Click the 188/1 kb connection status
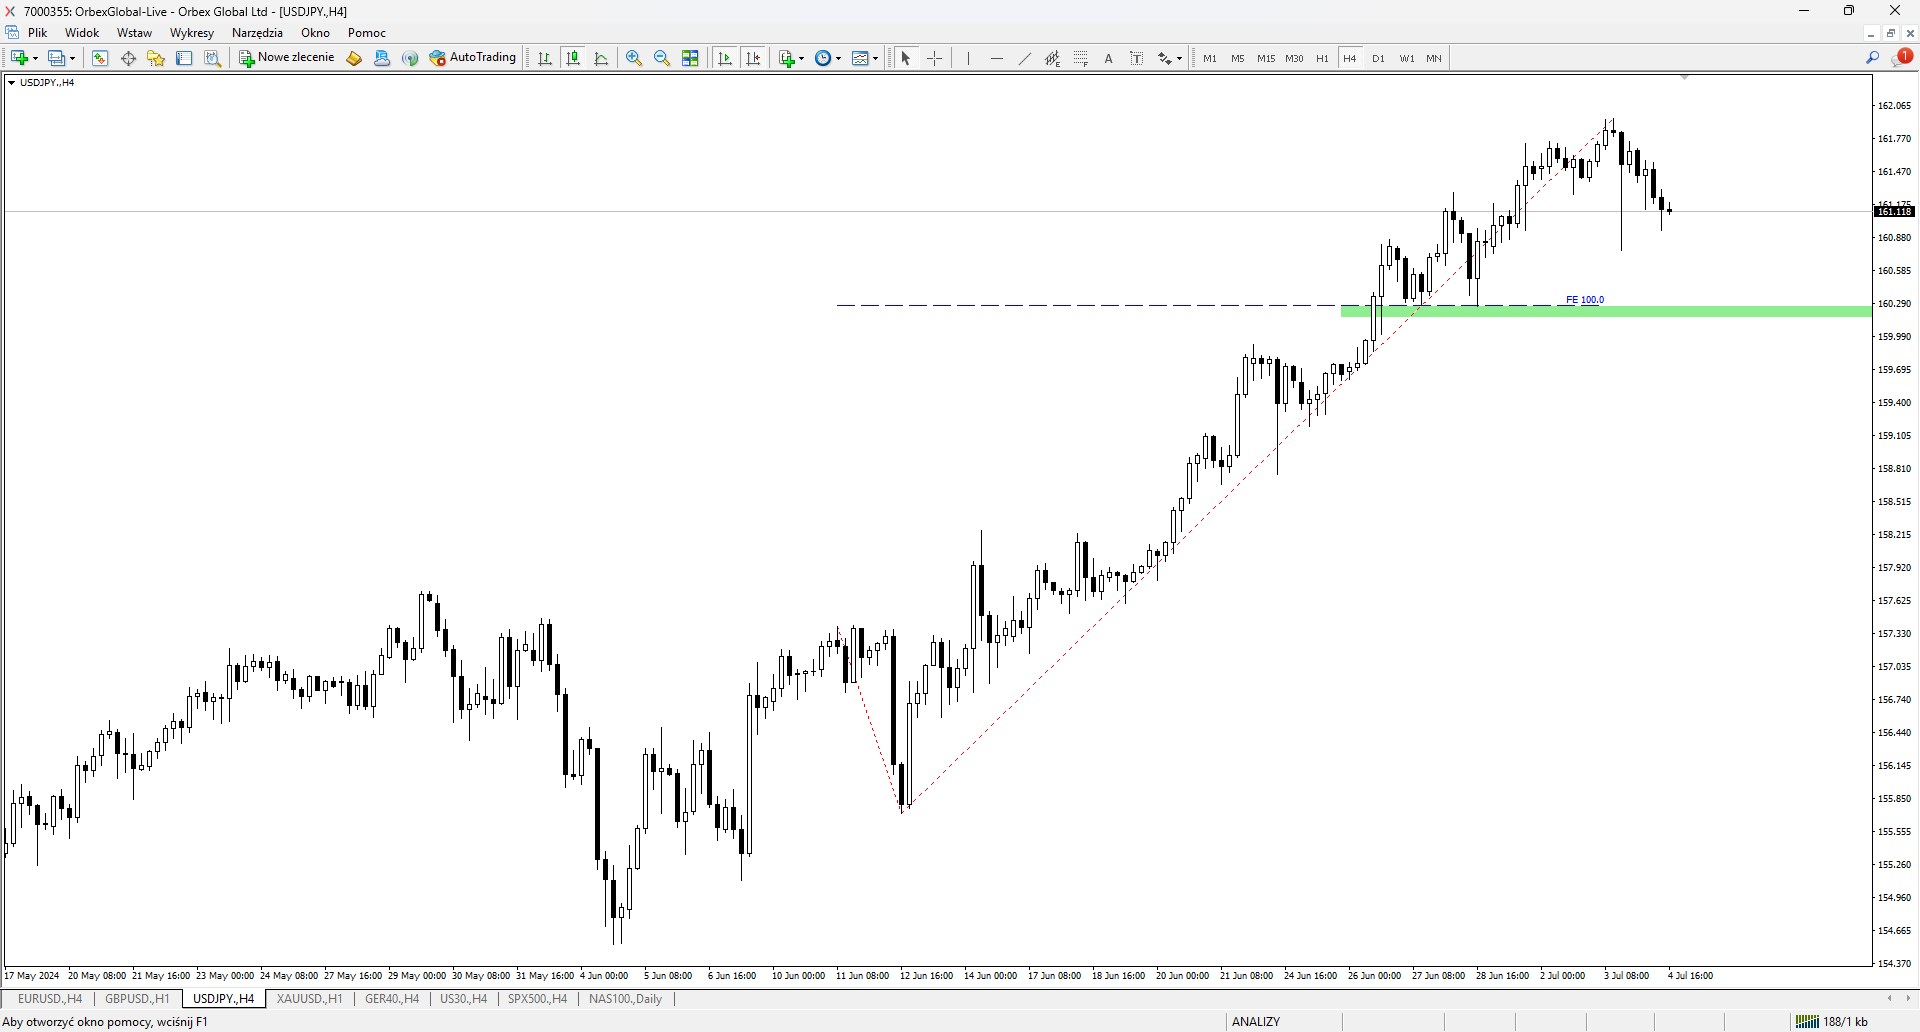The image size is (1920, 1032). [x=1831, y=1021]
